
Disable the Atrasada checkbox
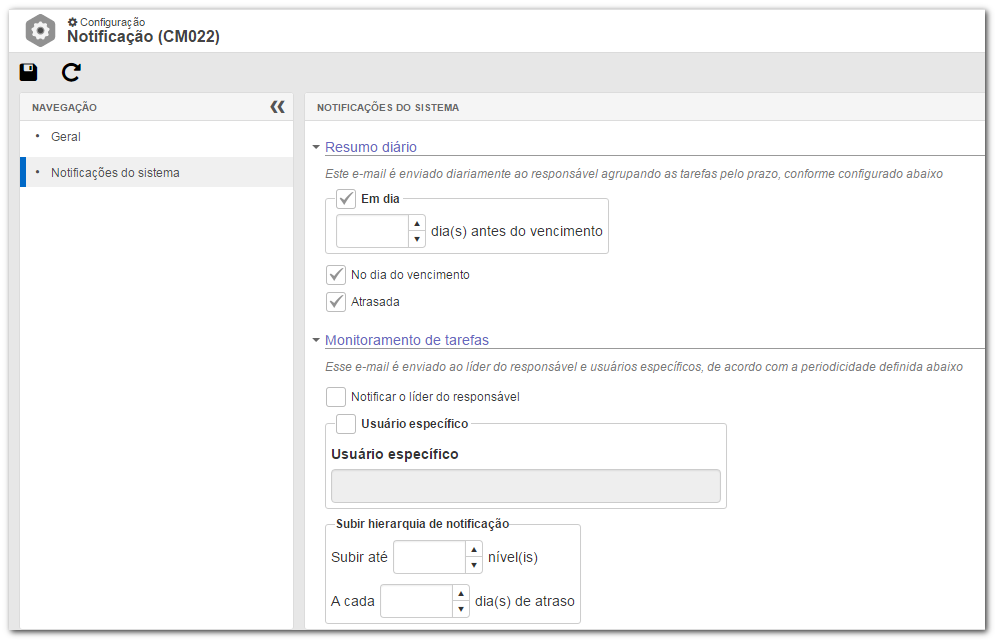(336, 302)
